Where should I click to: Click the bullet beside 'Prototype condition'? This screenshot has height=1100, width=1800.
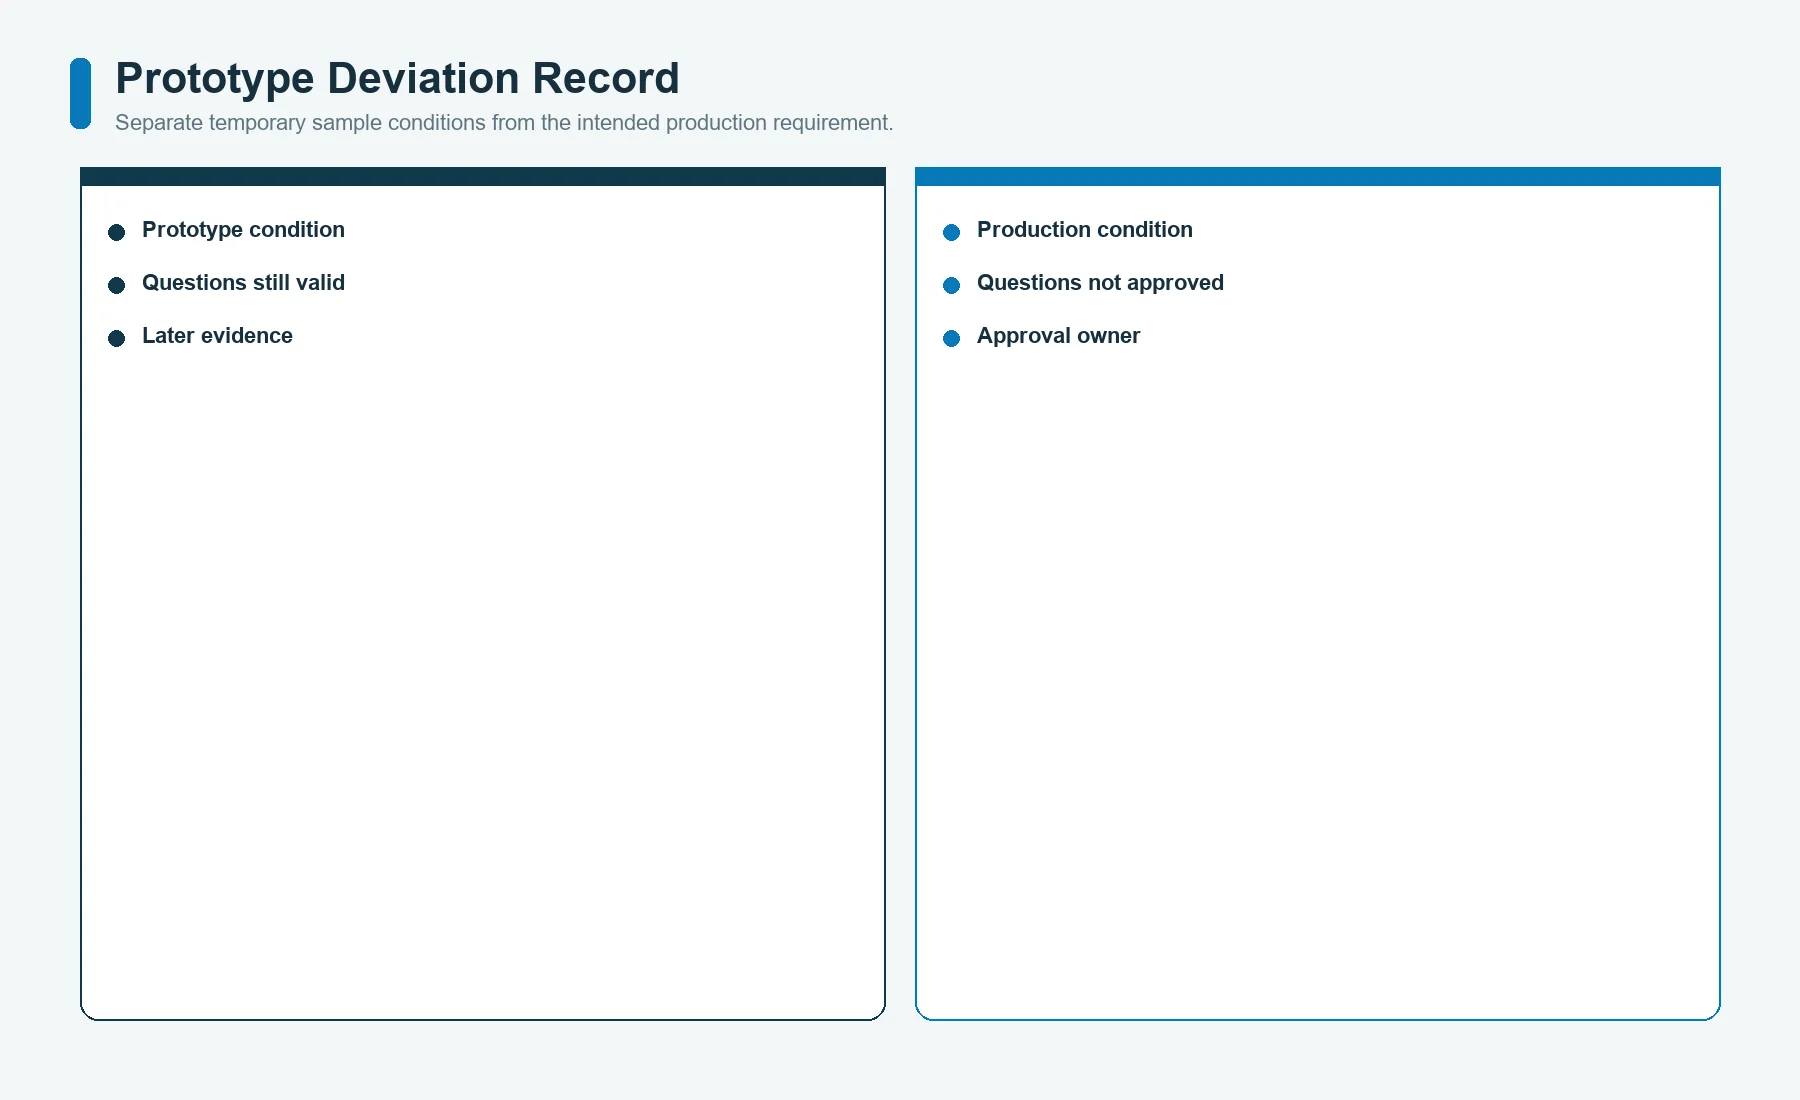117,232
